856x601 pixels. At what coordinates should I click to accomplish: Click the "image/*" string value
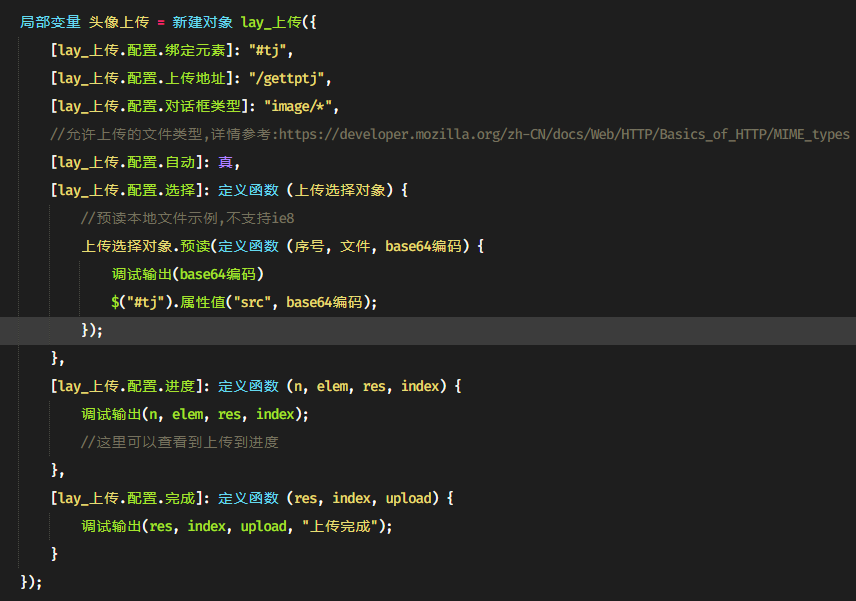[298, 106]
